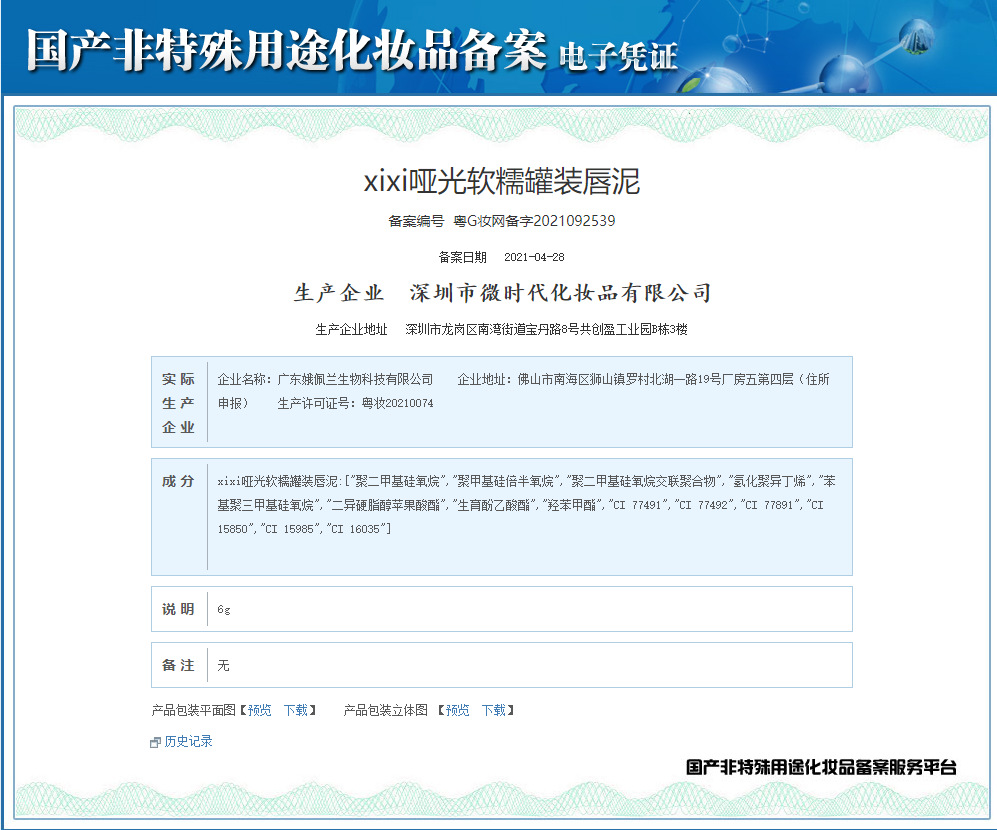Click the ingredient 聚二甲基硅氧烷

(x=397, y=481)
